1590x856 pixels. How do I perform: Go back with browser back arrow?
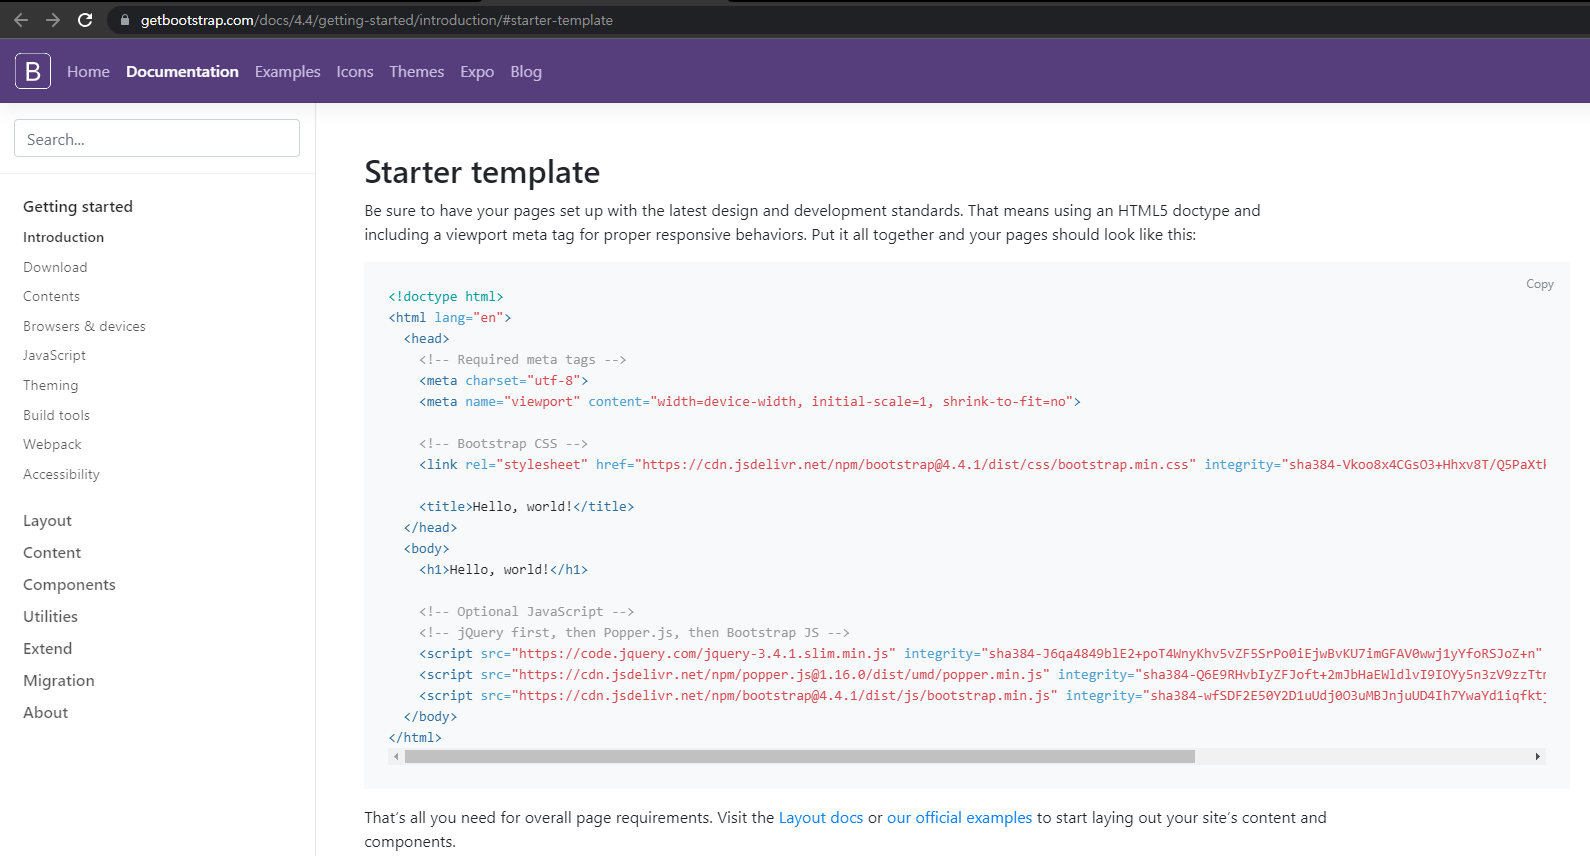point(21,20)
